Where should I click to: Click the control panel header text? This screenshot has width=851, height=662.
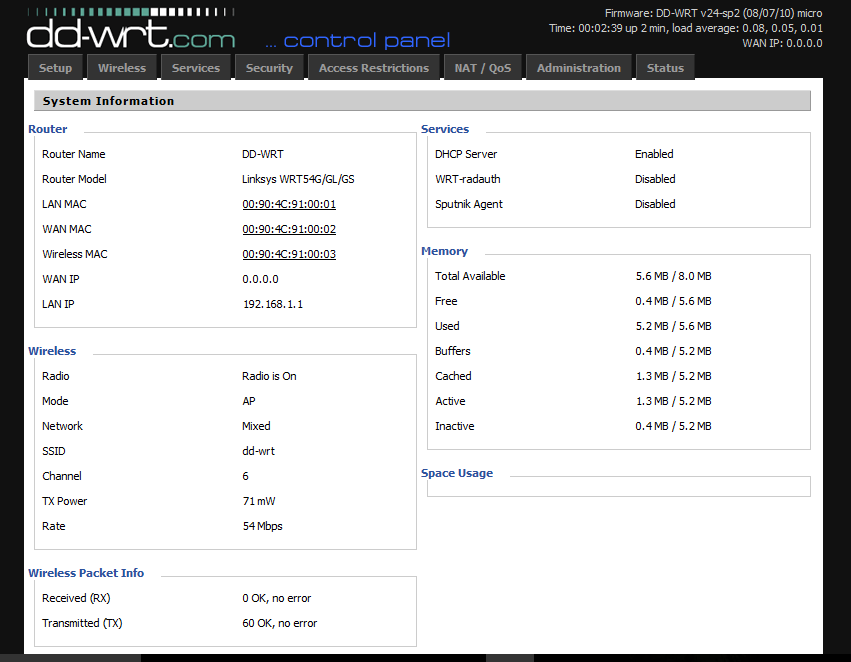[x=360, y=40]
